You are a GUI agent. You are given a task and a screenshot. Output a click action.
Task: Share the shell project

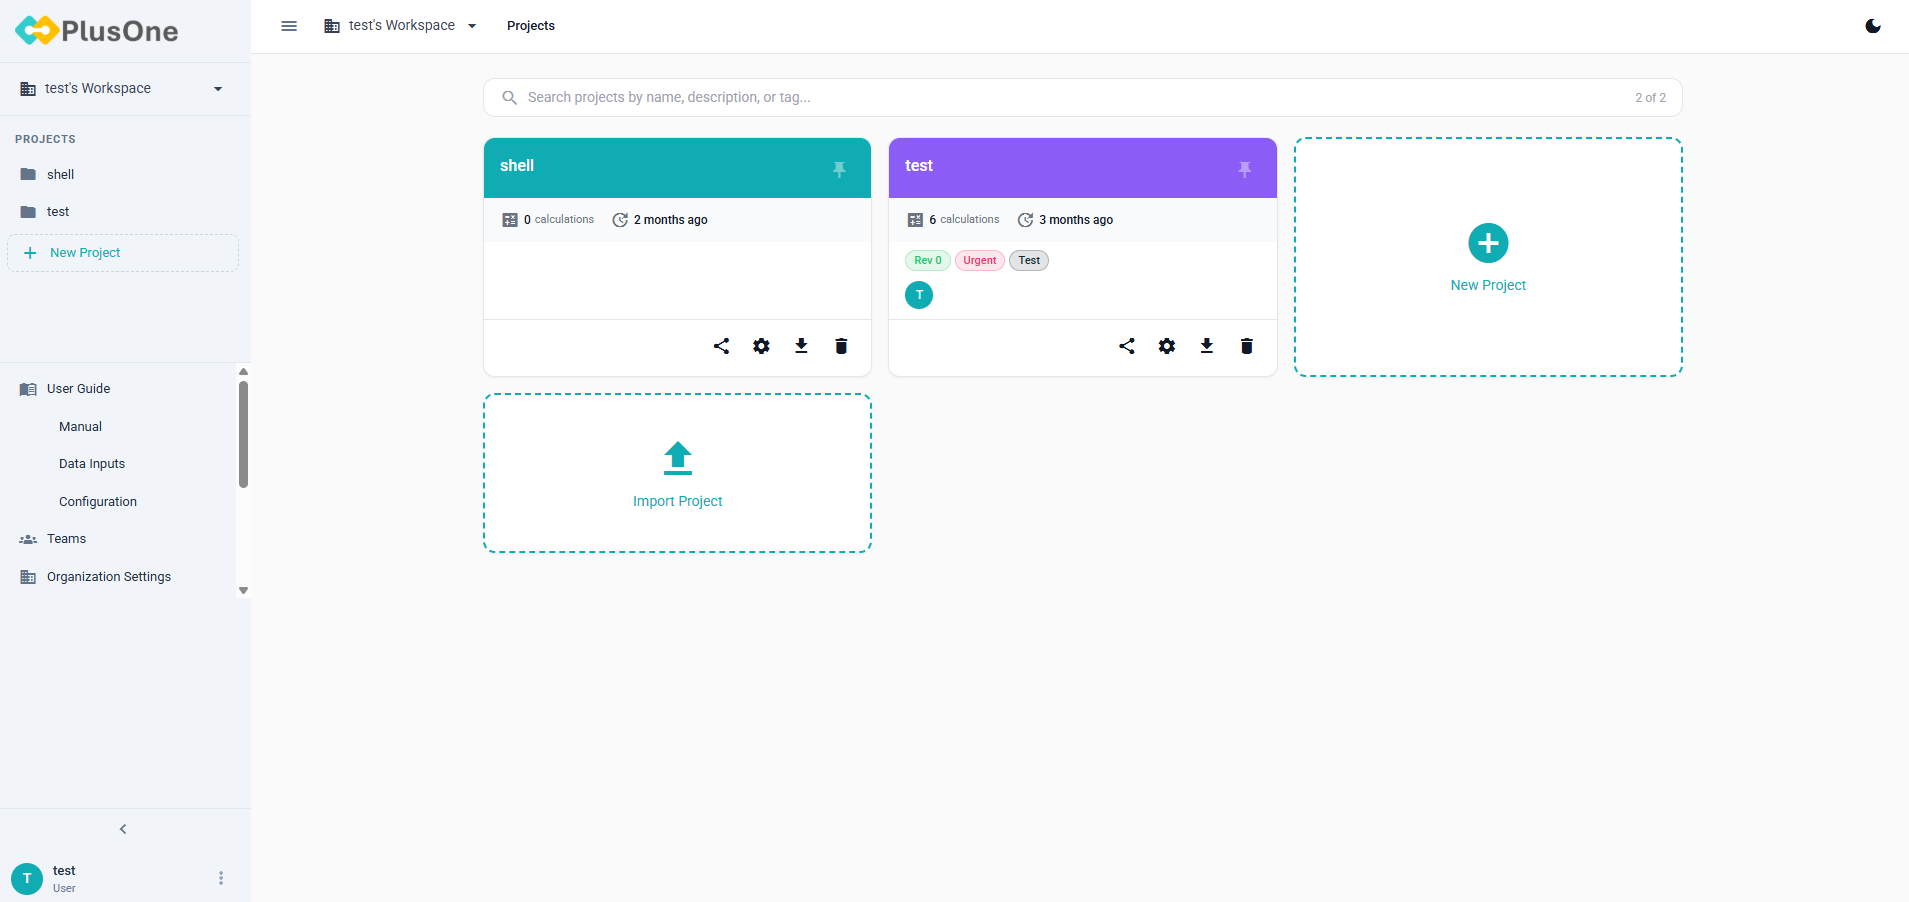coord(721,346)
